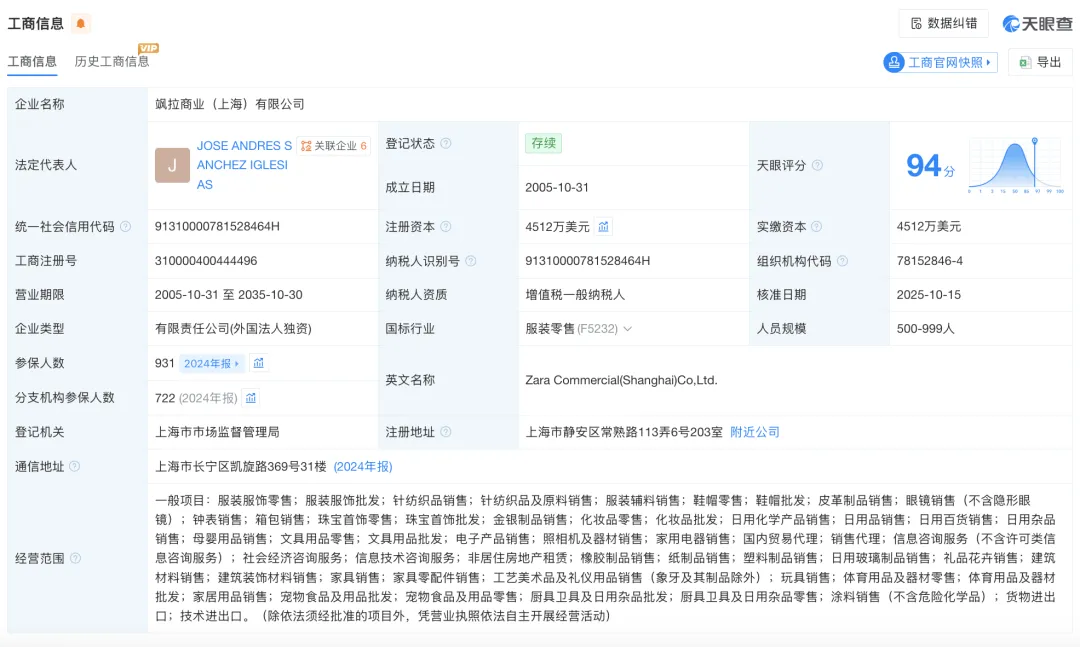Click address 上海市静安区常熟路113弄6号203室

[624, 432]
